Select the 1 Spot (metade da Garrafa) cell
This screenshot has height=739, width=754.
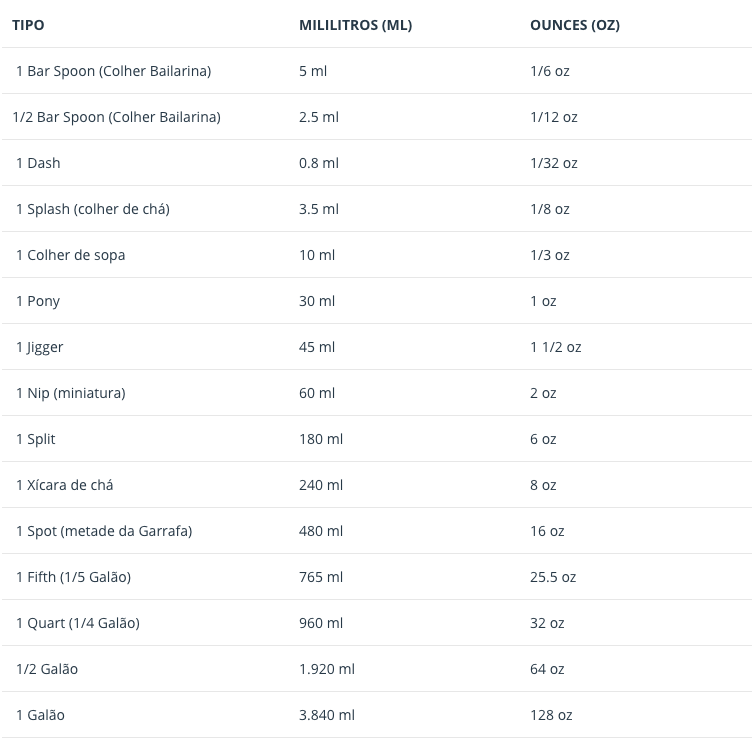pyautogui.click(x=103, y=531)
